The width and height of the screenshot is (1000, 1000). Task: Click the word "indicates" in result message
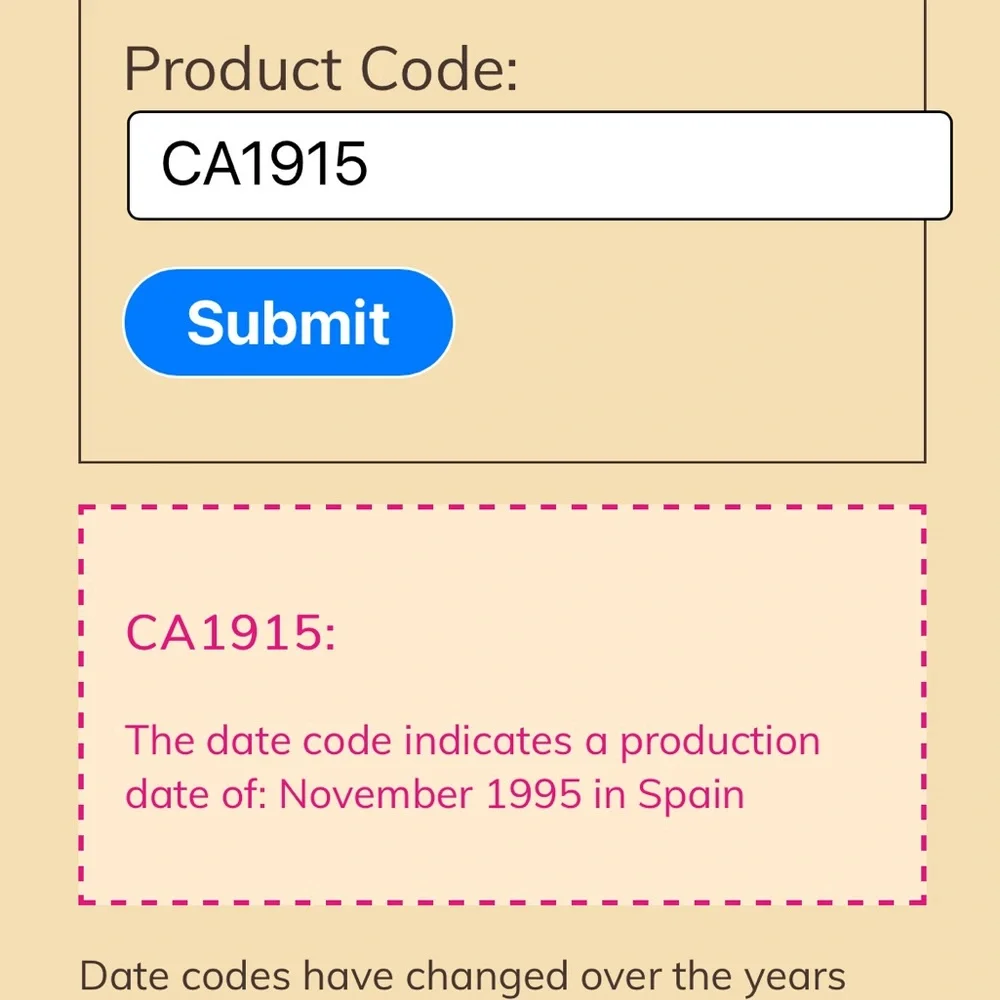coord(488,741)
